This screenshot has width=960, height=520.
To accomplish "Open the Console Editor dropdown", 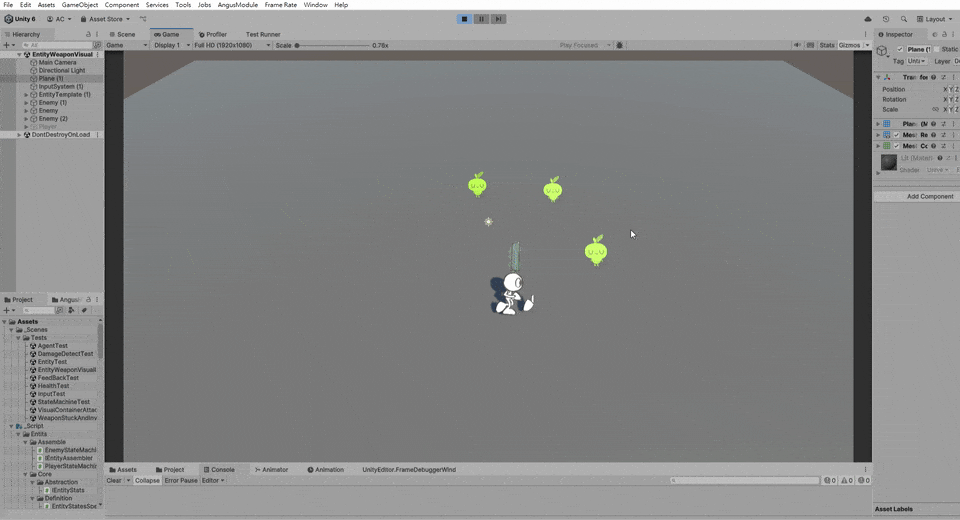I will coord(213,481).
